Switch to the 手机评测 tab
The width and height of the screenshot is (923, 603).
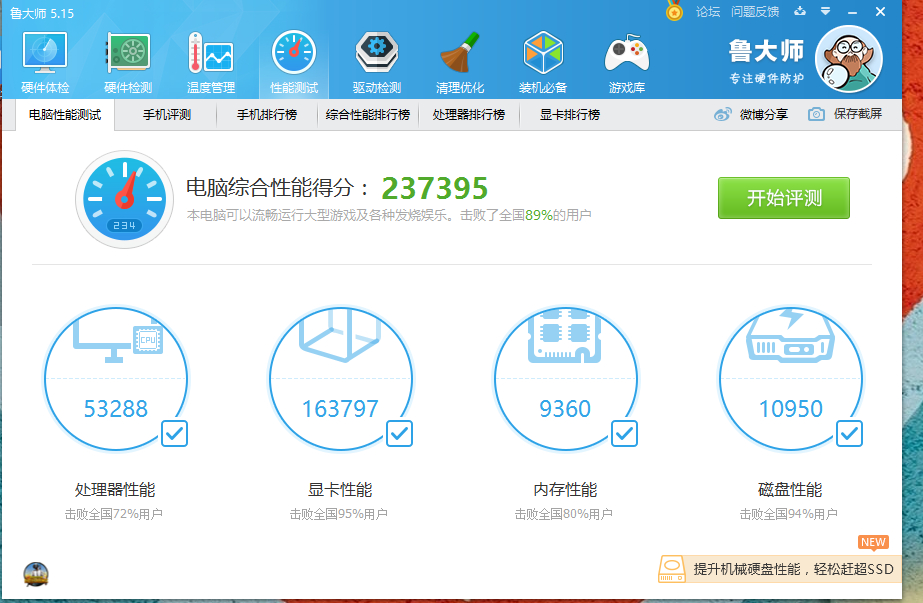coord(167,115)
